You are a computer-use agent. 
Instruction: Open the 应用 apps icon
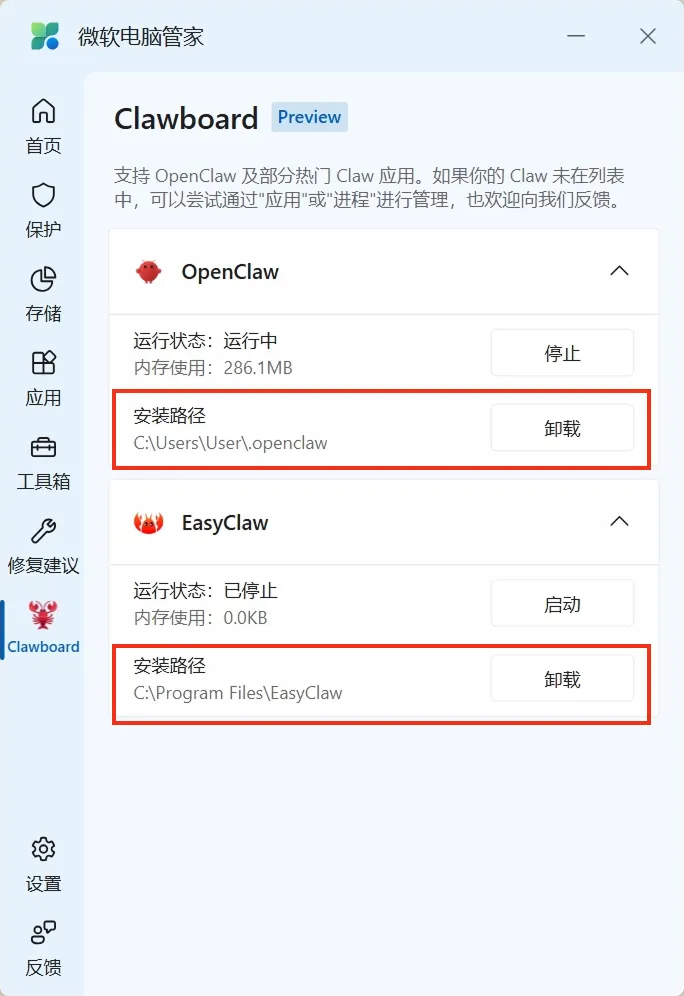click(x=43, y=363)
